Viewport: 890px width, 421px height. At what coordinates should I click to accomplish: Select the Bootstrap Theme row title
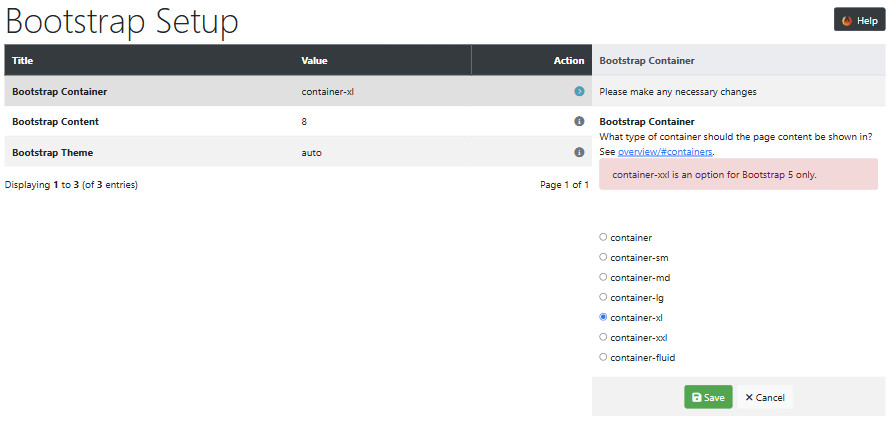click(x=52, y=152)
